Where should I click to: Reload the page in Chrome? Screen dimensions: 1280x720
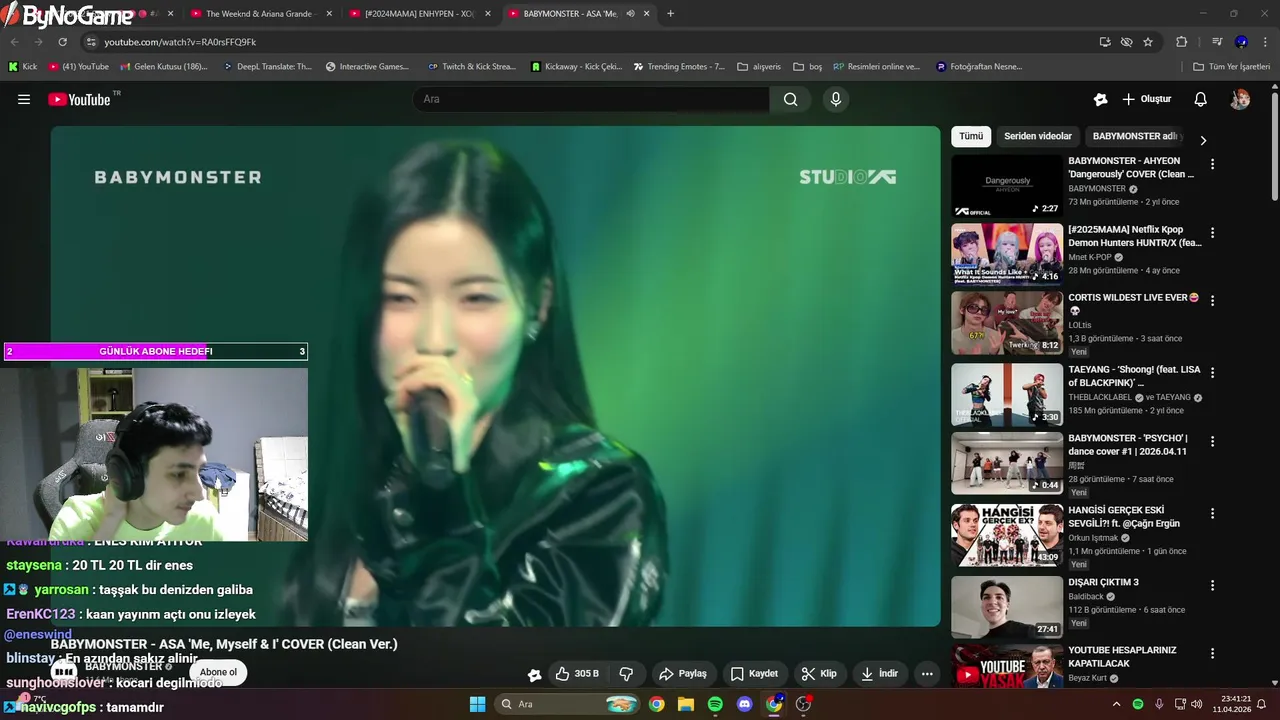[x=62, y=42]
